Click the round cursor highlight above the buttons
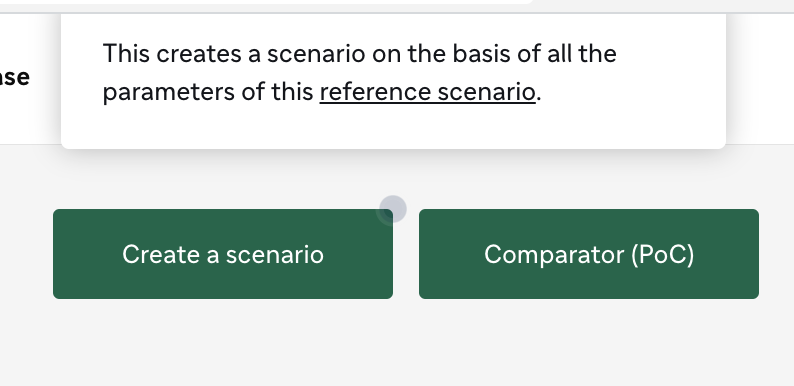The image size is (794, 386). tap(391, 209)
